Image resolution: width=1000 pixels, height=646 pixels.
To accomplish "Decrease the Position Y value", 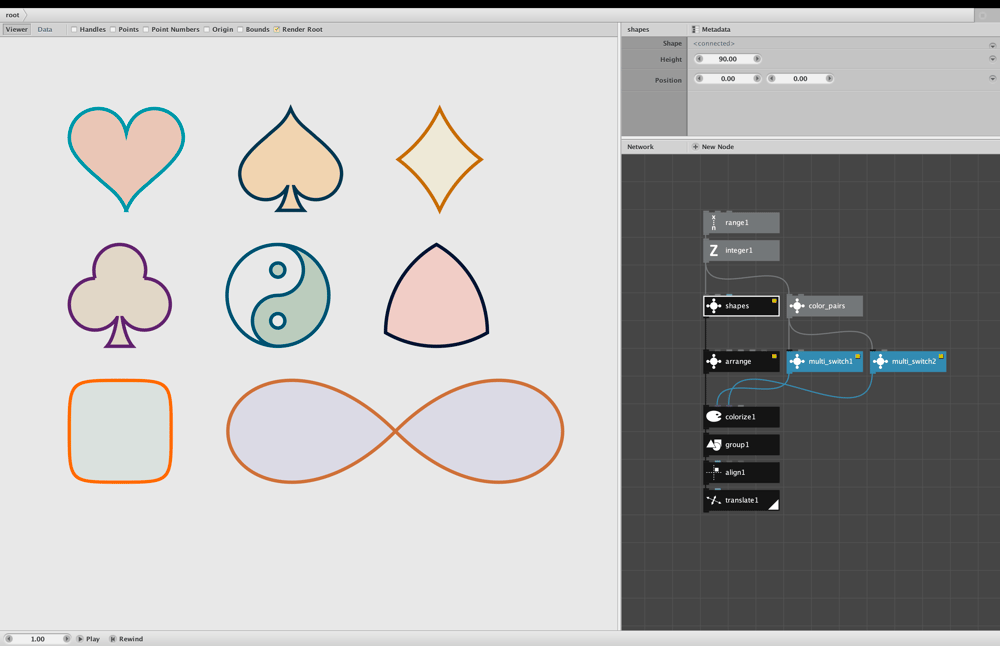I will pyautogui.click(x=772, y=78).
